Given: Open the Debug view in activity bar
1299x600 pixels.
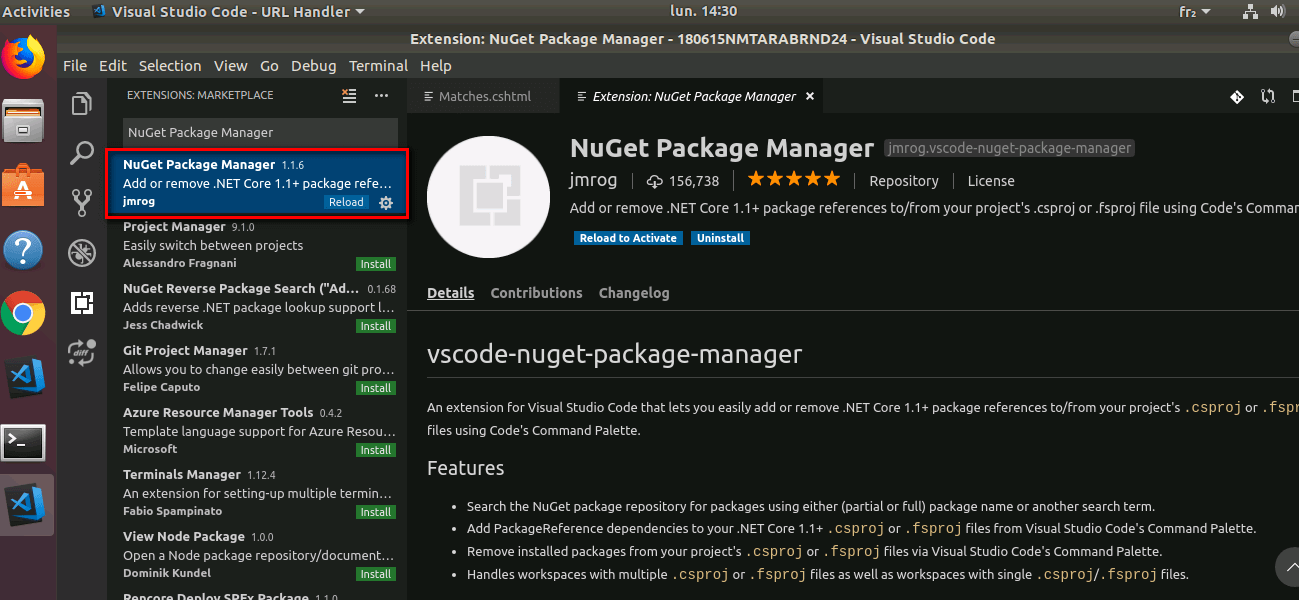Looking at the screenshot, I should tap(82, 252).
